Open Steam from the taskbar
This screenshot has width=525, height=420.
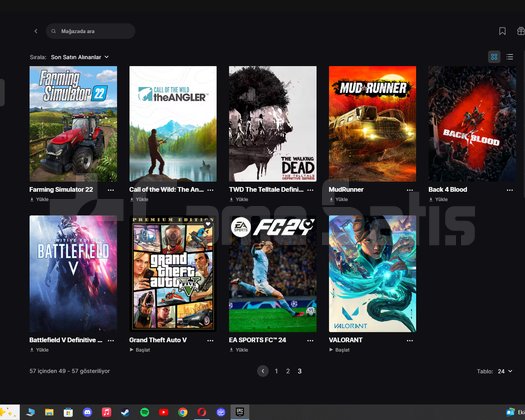[x=125, y=412]
